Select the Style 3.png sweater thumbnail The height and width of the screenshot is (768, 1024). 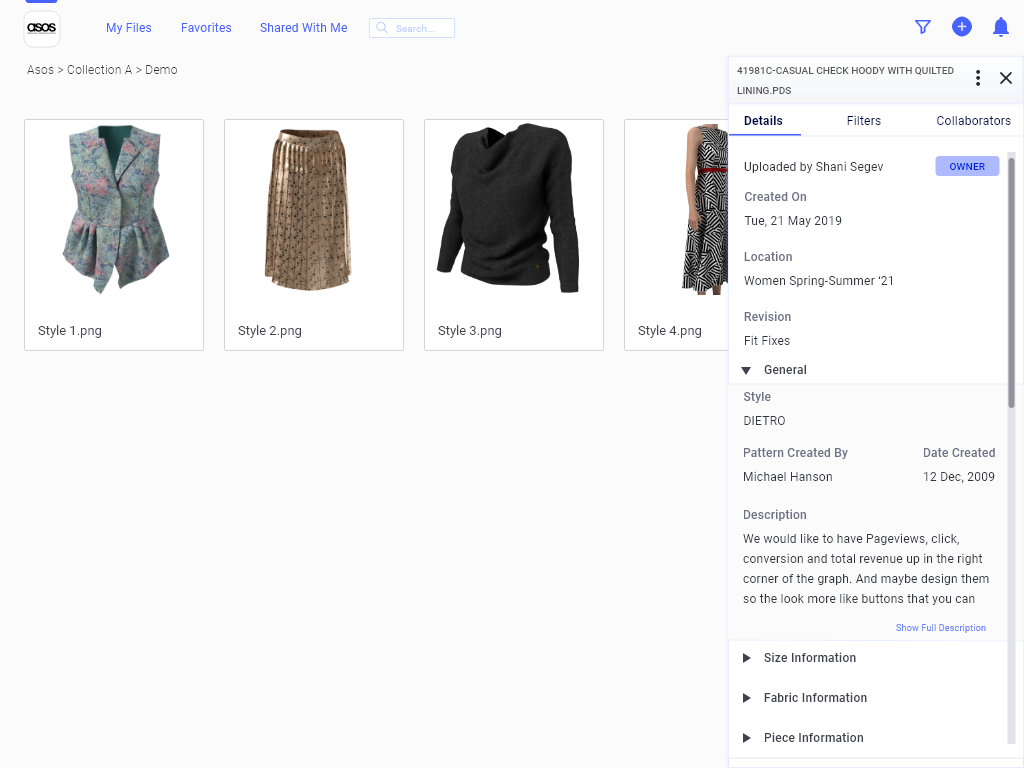[x=513, y=210]
